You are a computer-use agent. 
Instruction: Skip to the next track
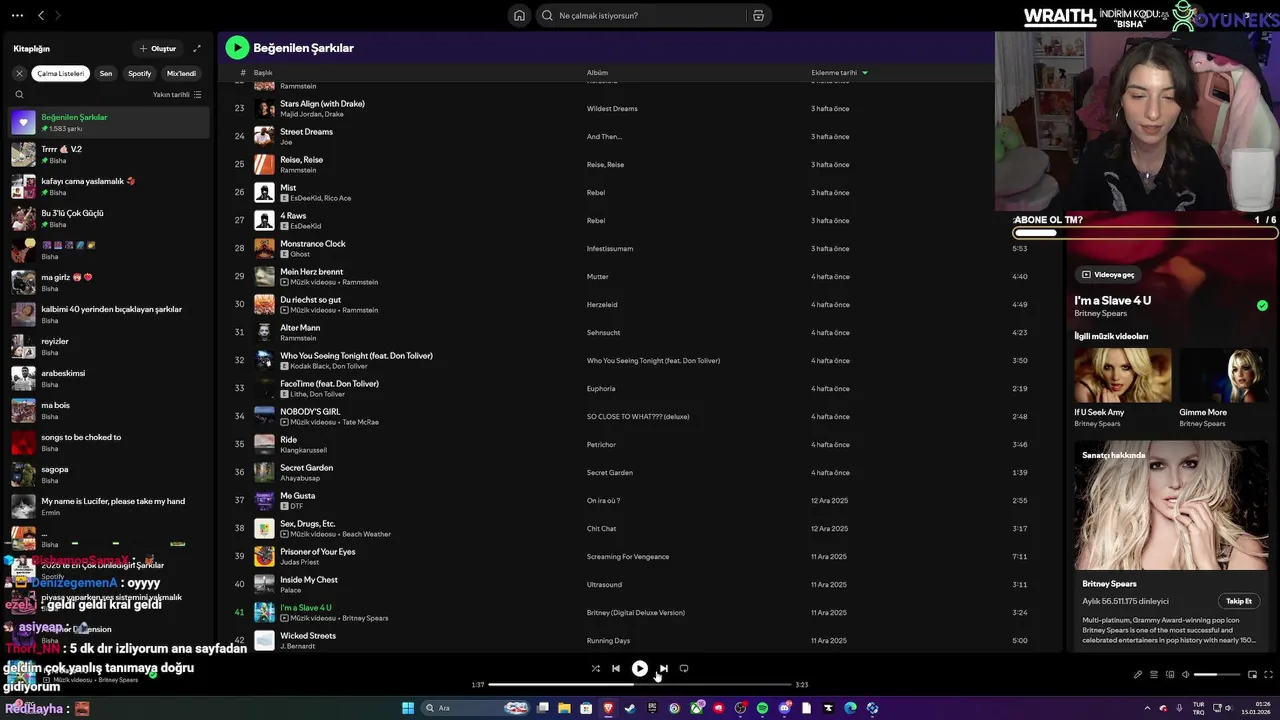click(663, 668)
